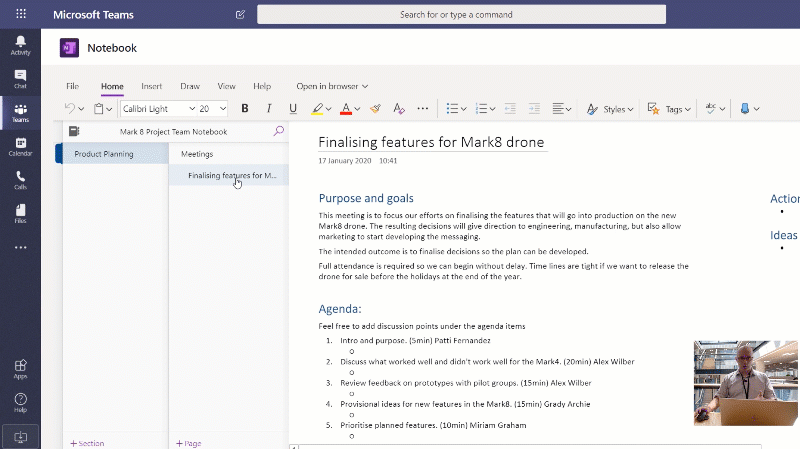The width and height of the screenshot is (800, 449).
Task: Click the page title Finalising features for Mark8 drone
Action: pyautogui.click(x=431, y=142)
